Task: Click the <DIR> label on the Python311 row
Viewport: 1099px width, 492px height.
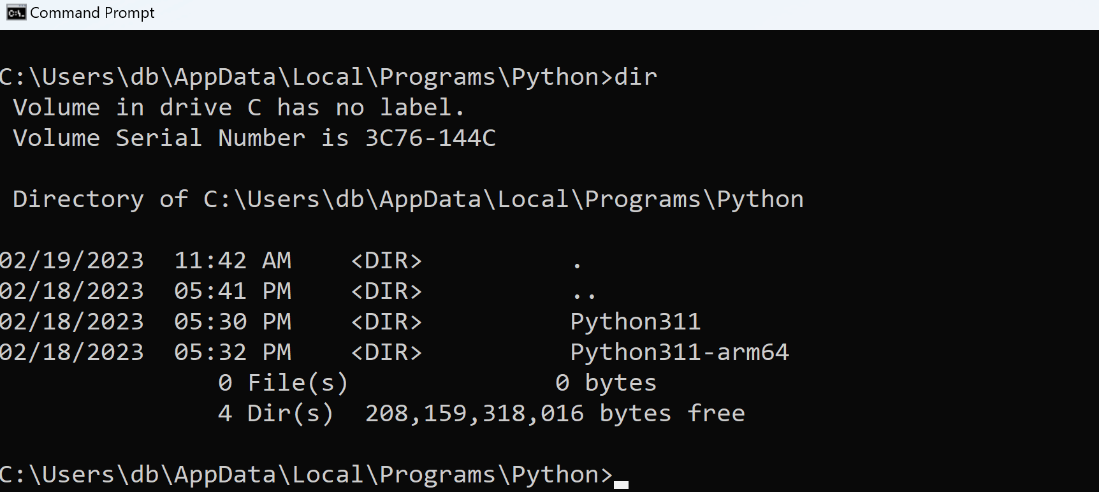Action: 387,322
